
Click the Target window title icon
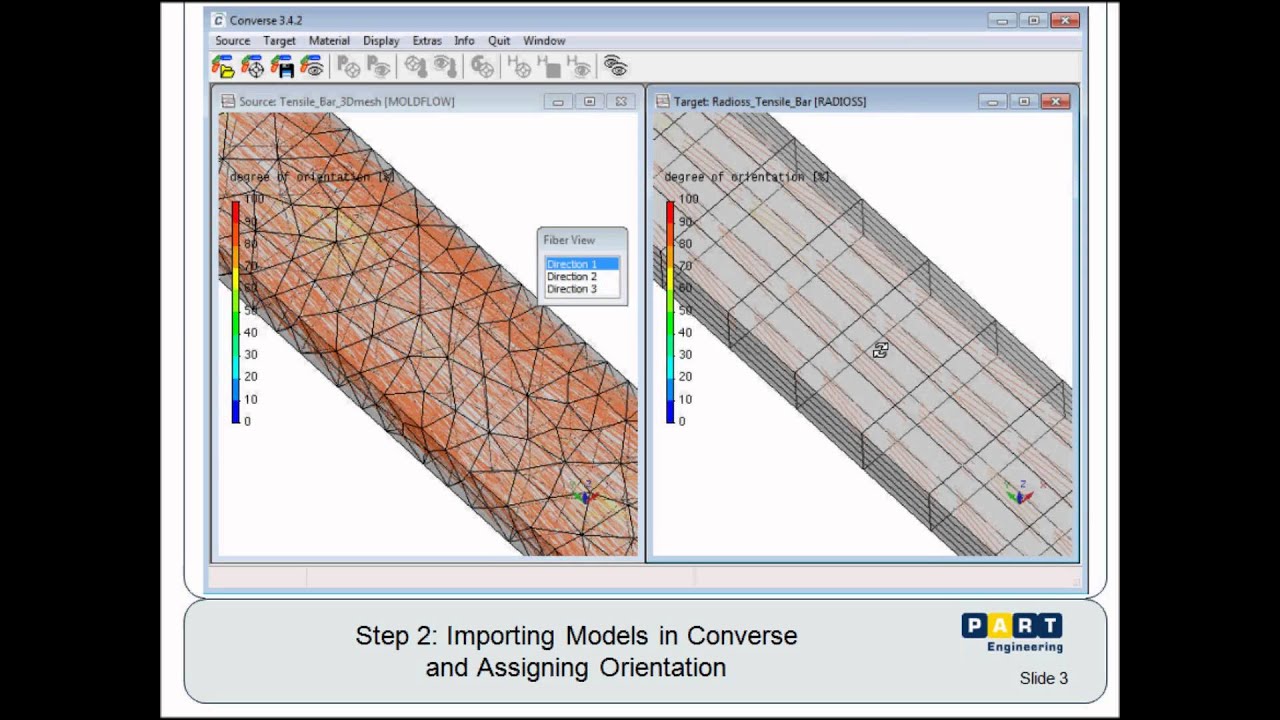[662, 101]
